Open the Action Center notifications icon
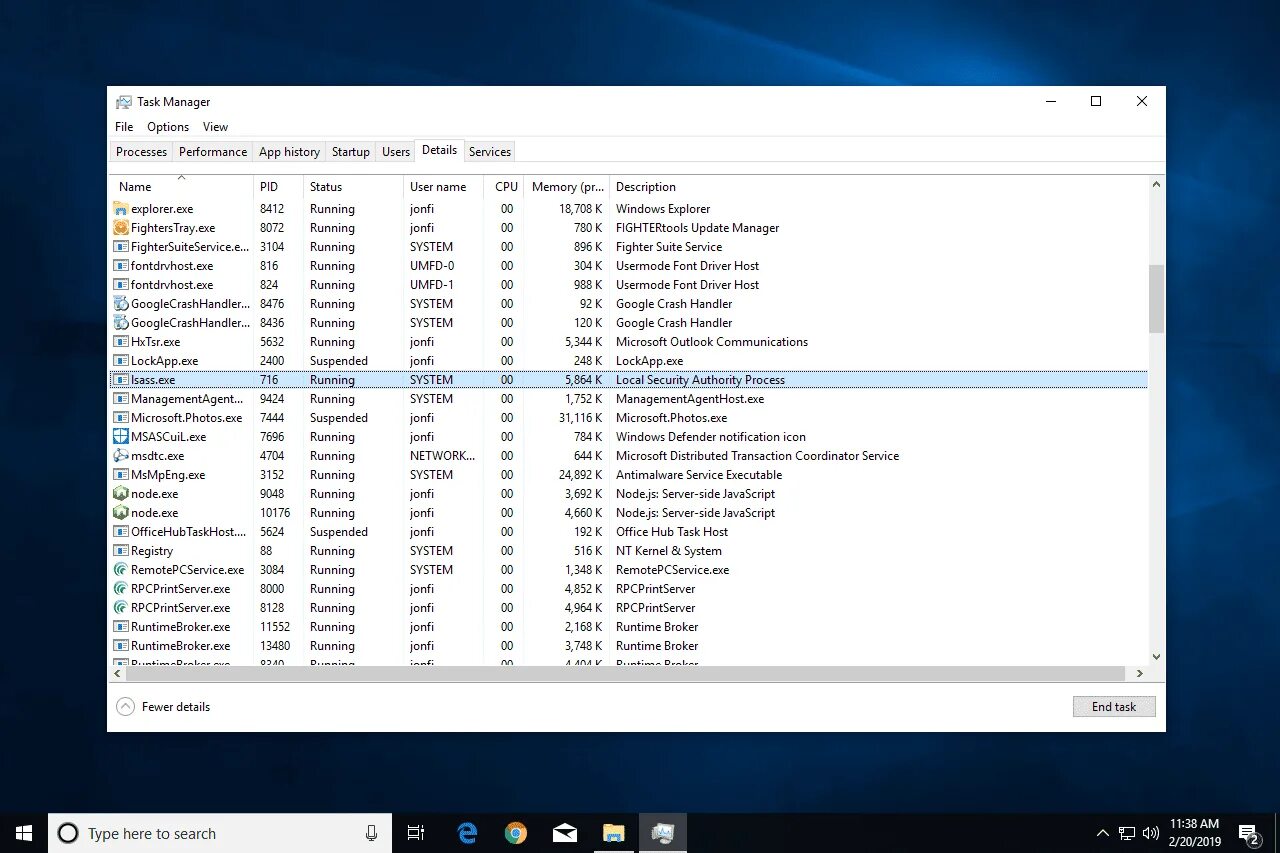 (1249, 833)
